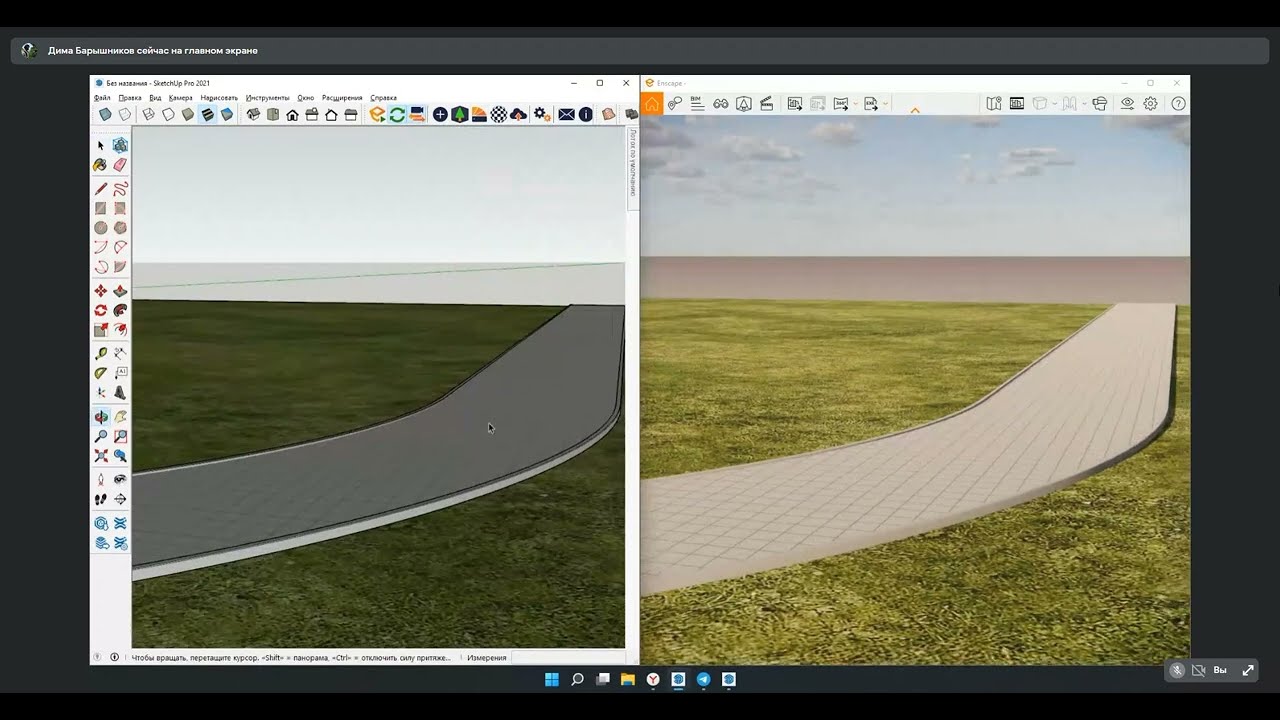This screenshot has width=1280, height=720.
Task: Open Enscape Visual Settings eye icon
Action: (1127, 103)
